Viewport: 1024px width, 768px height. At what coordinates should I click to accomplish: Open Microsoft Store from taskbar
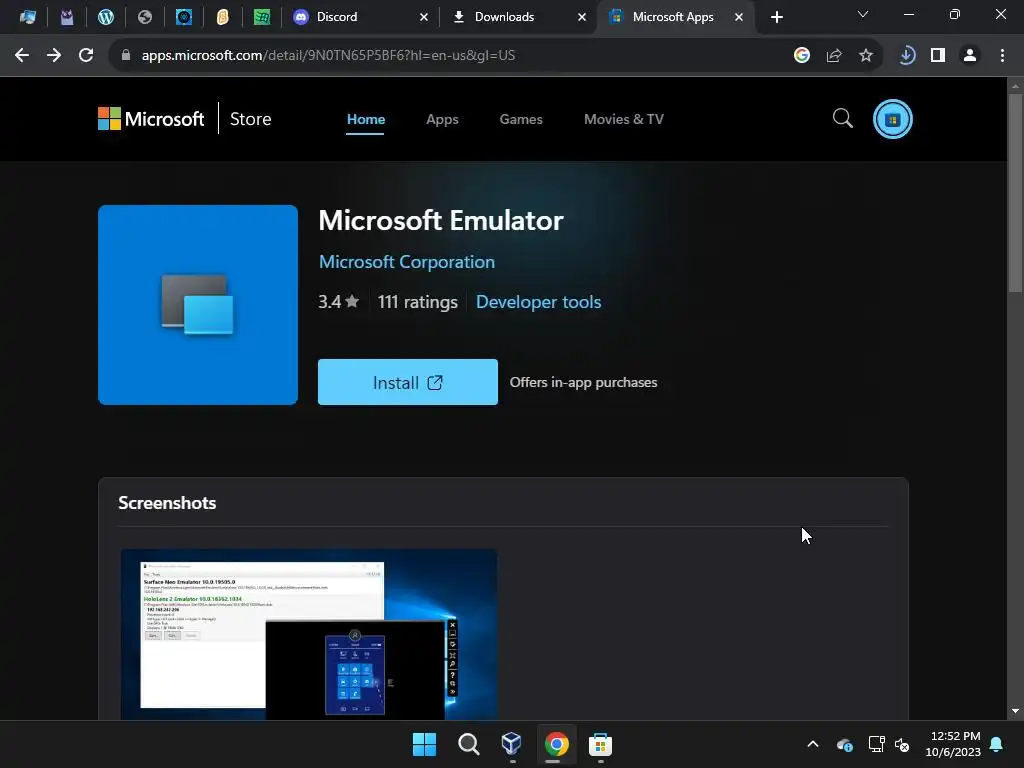[600, 744]
